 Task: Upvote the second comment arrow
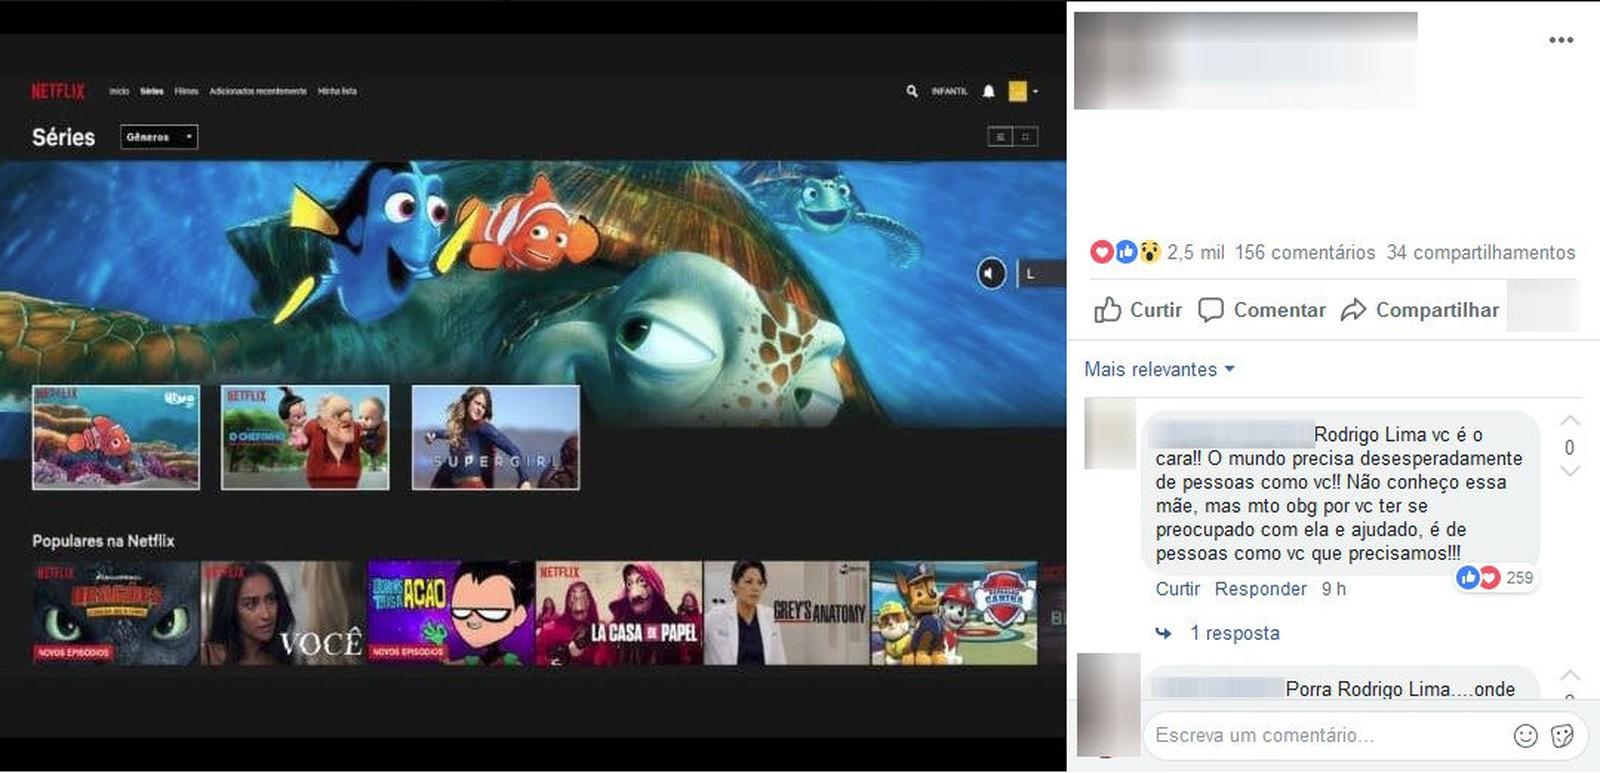click(x=1570, y=675)
